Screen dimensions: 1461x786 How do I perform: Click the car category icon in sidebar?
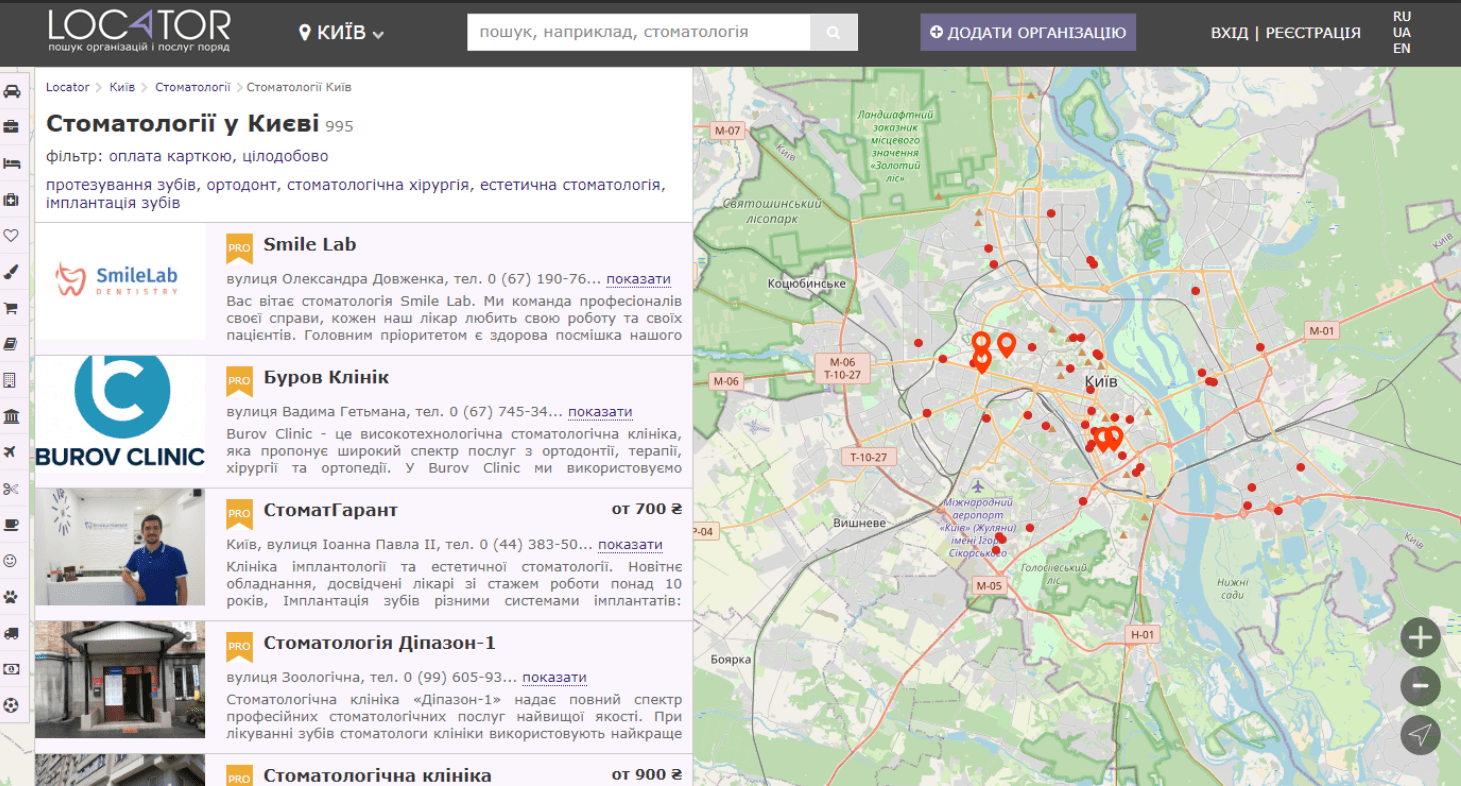point(12,91)
